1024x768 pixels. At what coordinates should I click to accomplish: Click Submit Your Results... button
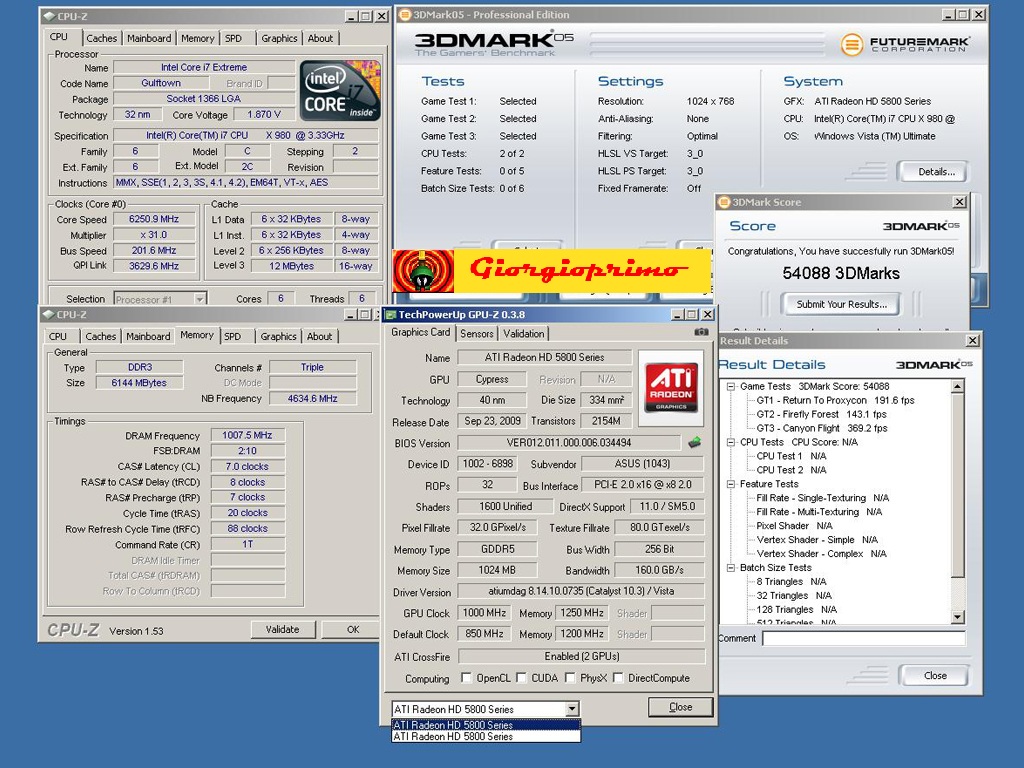click(x=841, y=304)
